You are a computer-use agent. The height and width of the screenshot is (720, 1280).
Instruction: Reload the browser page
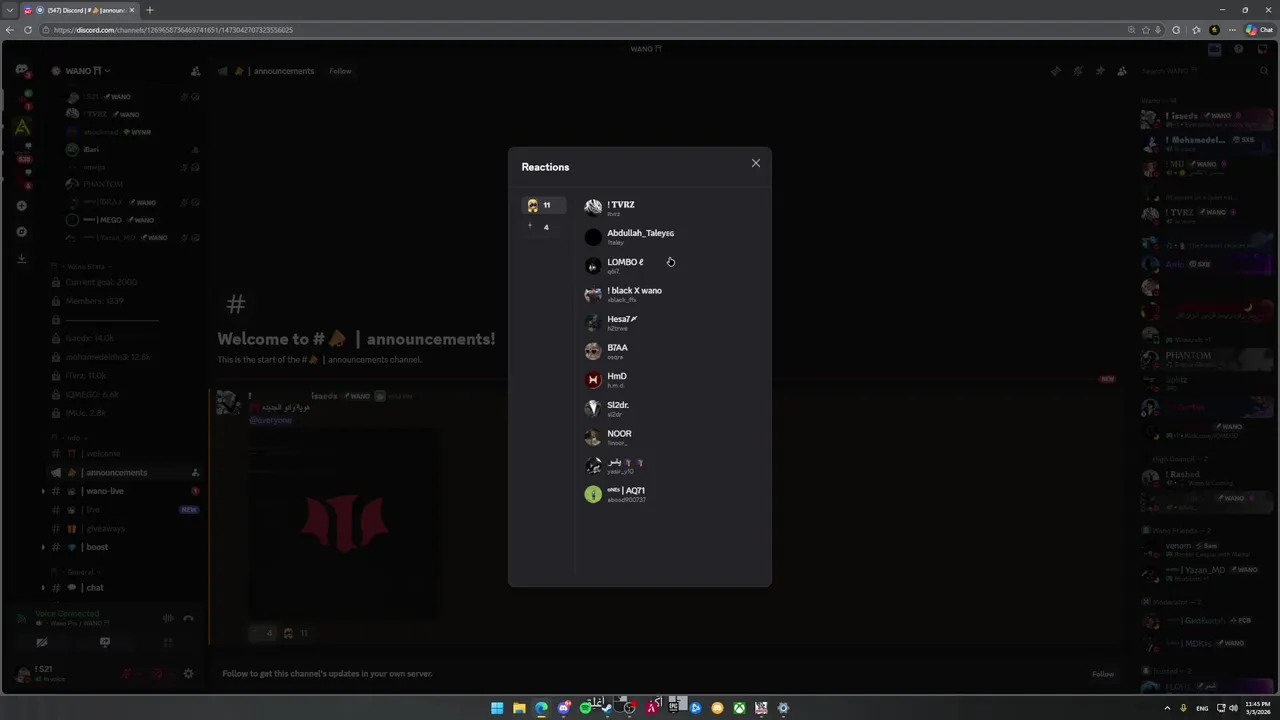click(x=28, y=30)
